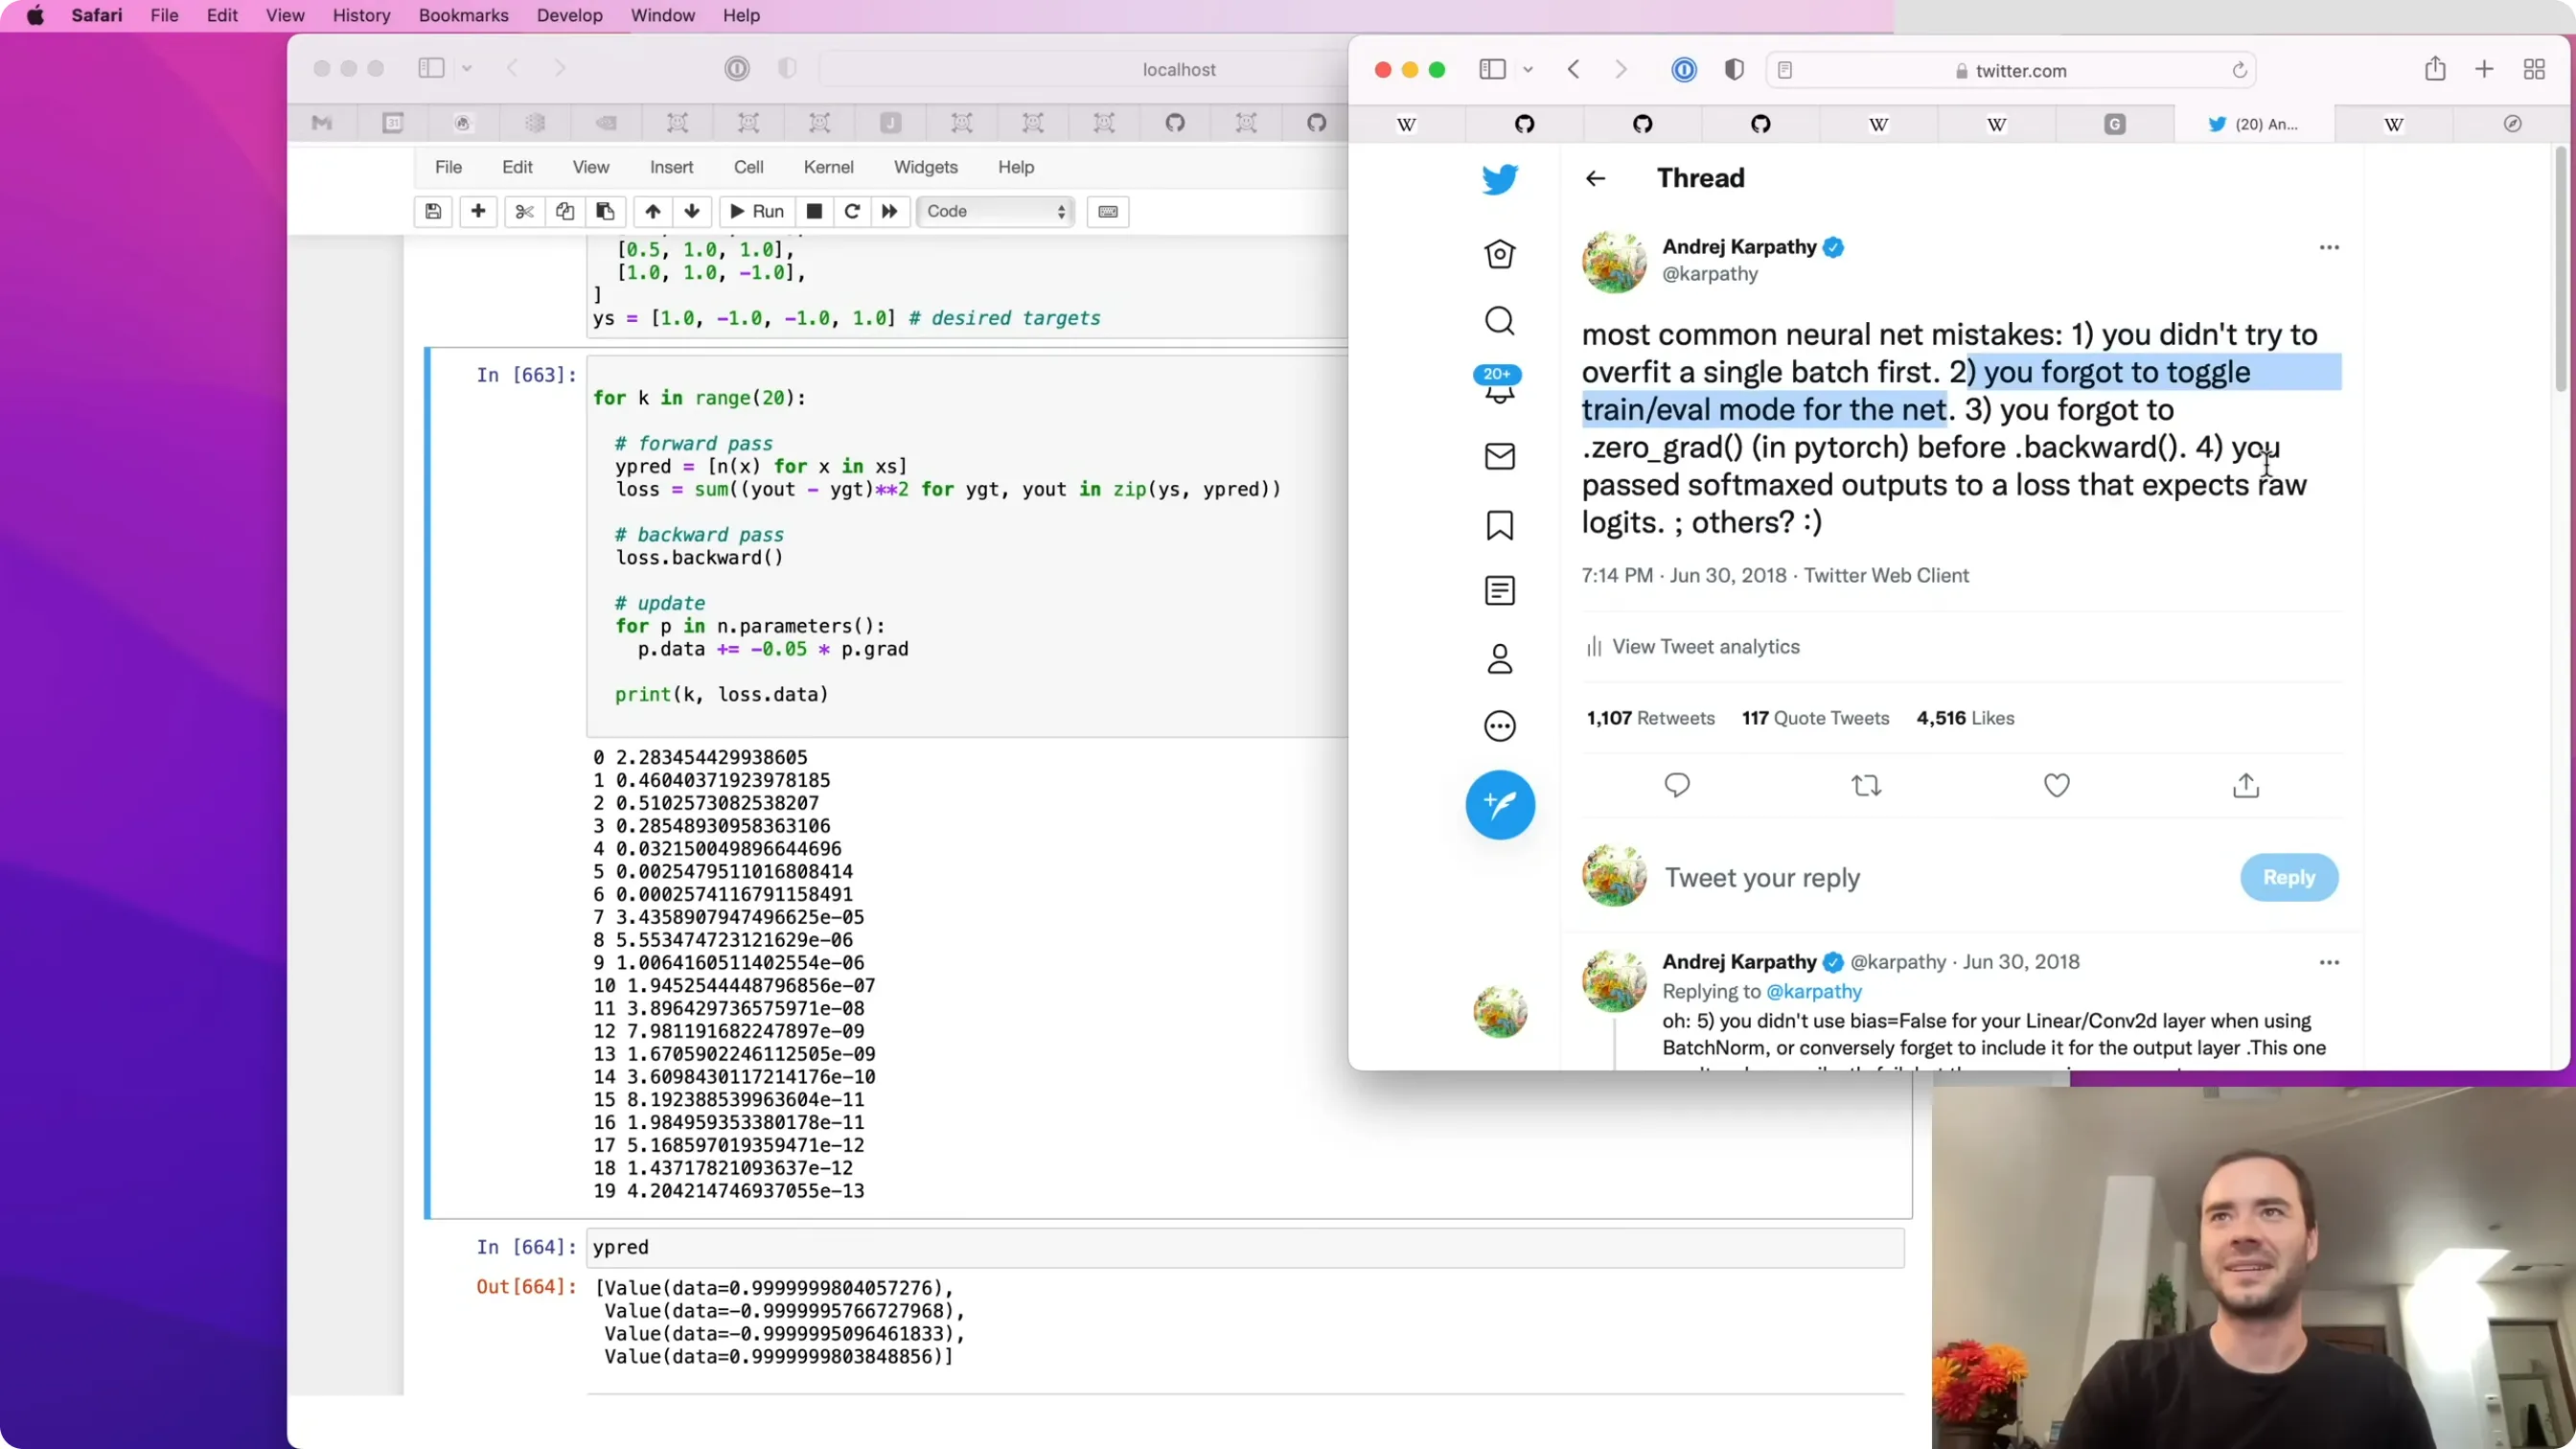Open the Widgets menu in Jupyter

tap(925, 167)
